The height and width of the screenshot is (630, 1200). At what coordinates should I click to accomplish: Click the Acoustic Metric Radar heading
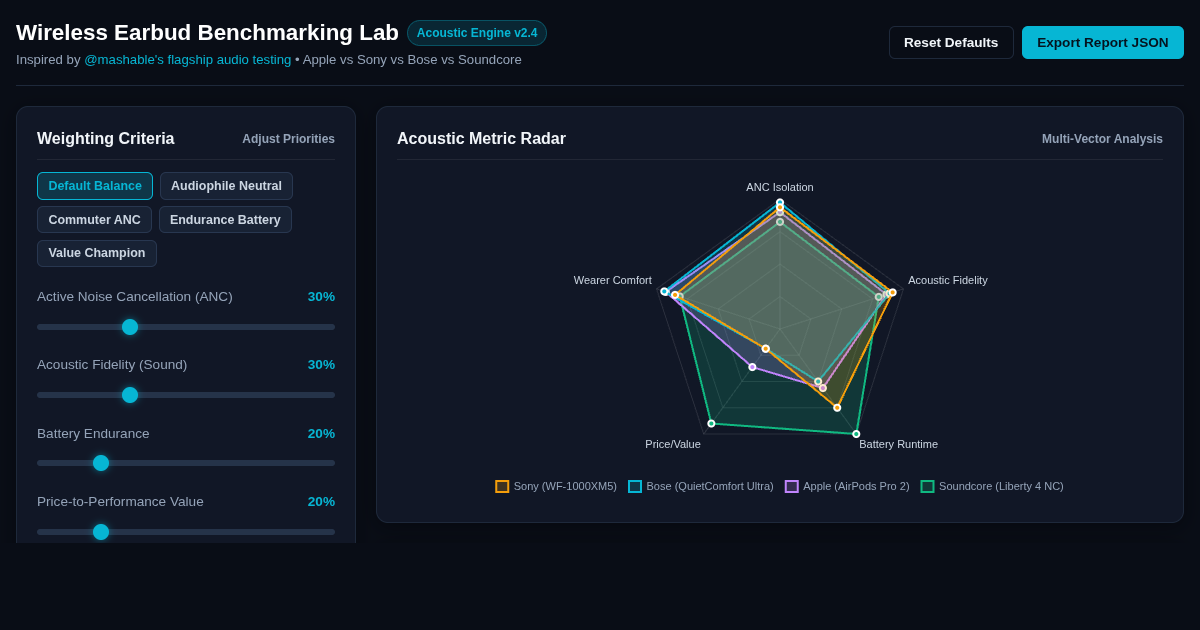pos(481,139)
